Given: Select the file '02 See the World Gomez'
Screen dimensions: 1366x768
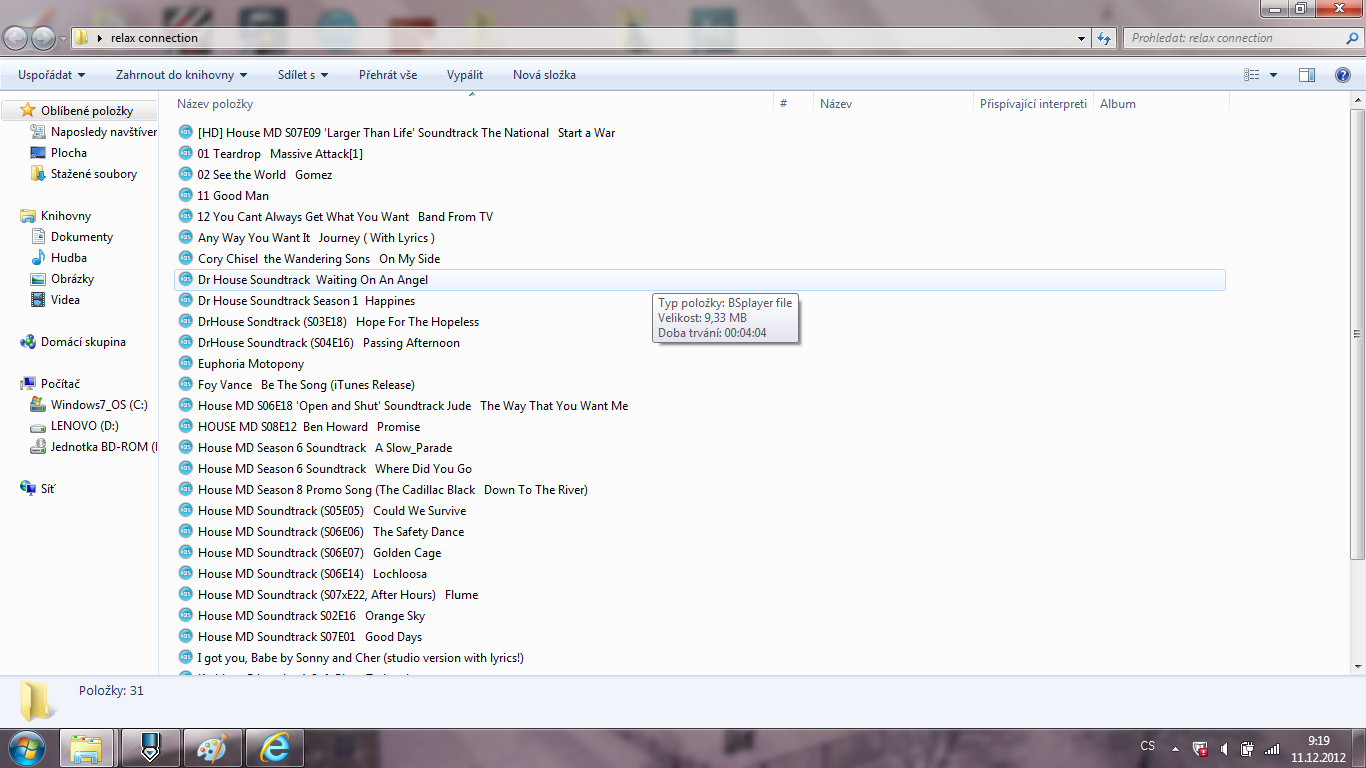Looking at the screenshot, I should point(265,175).
